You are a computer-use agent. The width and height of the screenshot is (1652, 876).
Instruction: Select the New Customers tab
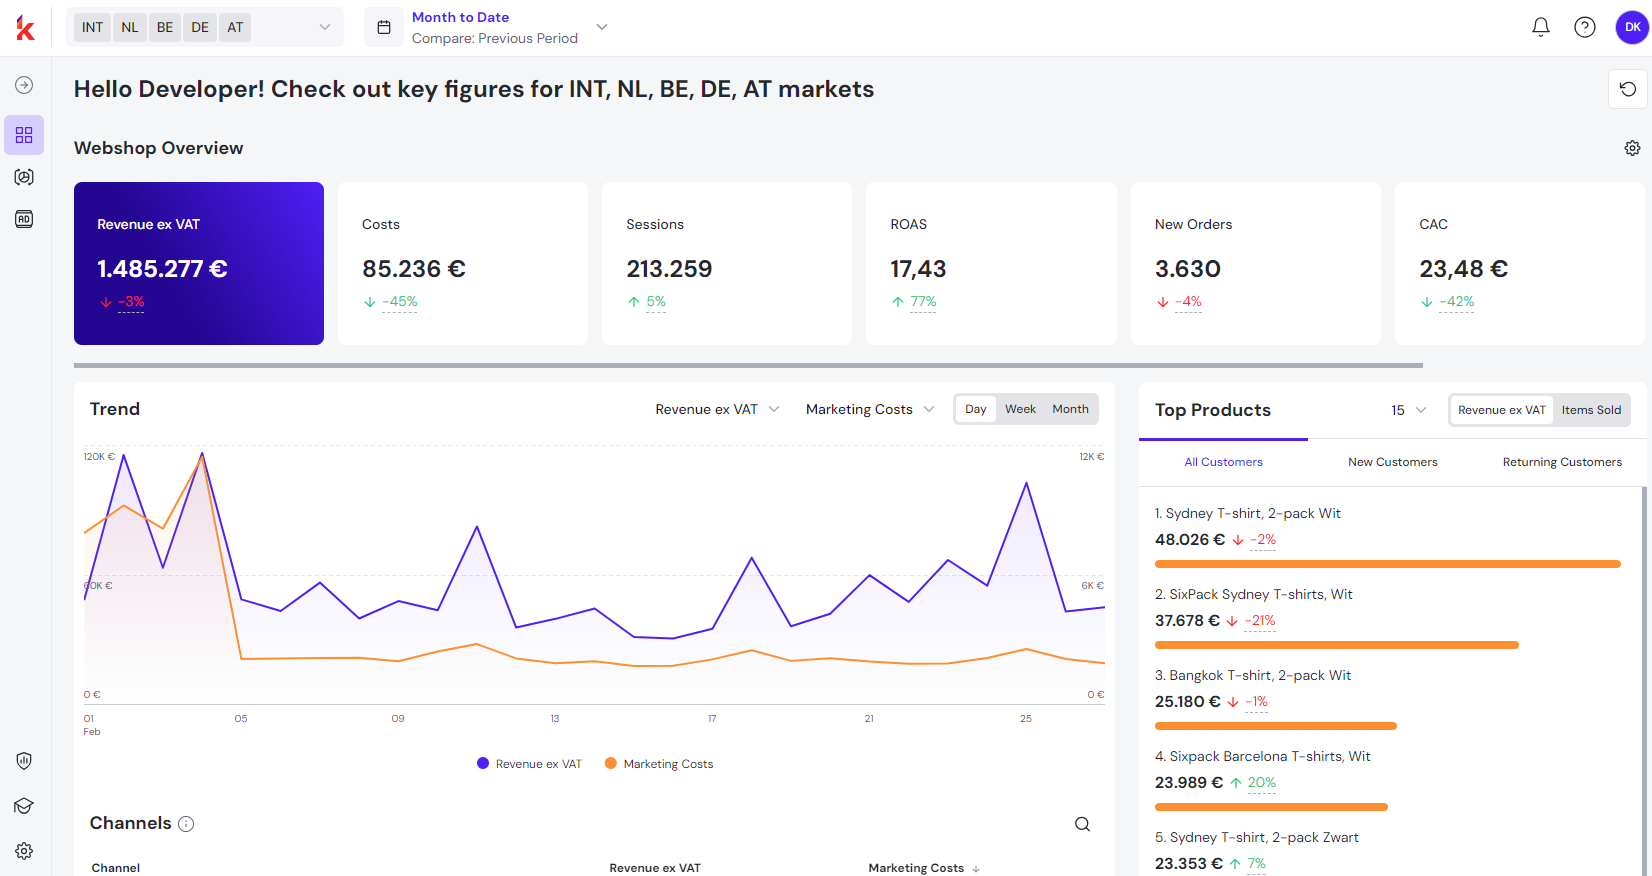point(1392,462)
